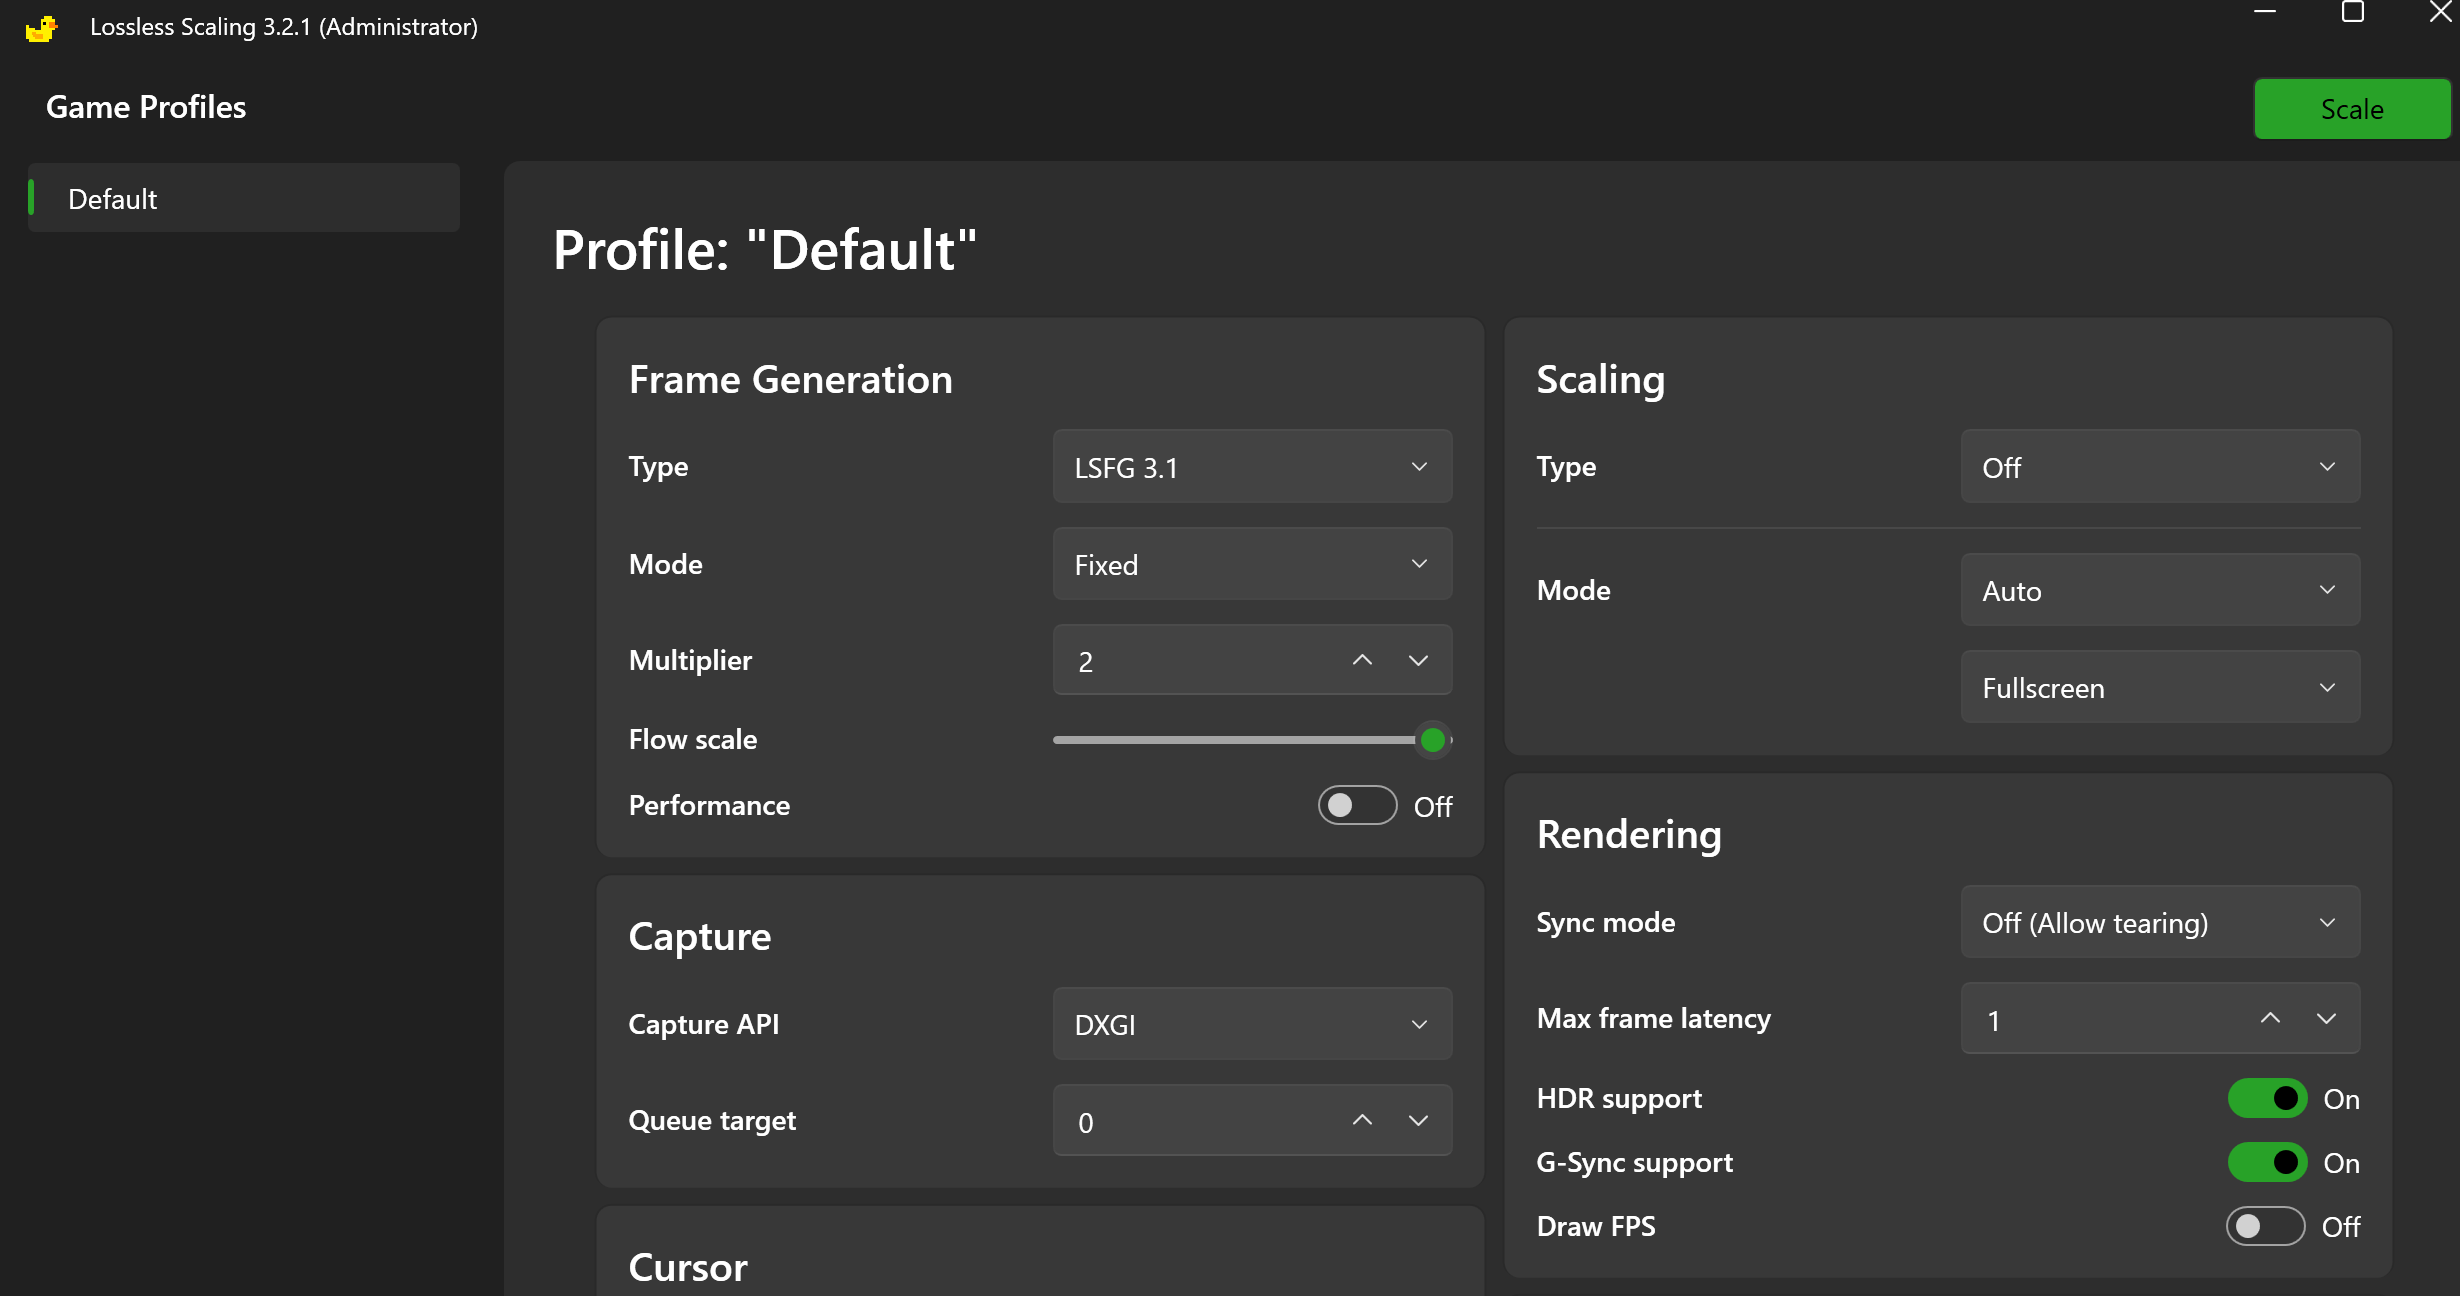The width and height of the screenshot is (2460, 1296).
Task: Click the Rendering section heading
Action: [x=1629, y=835]
